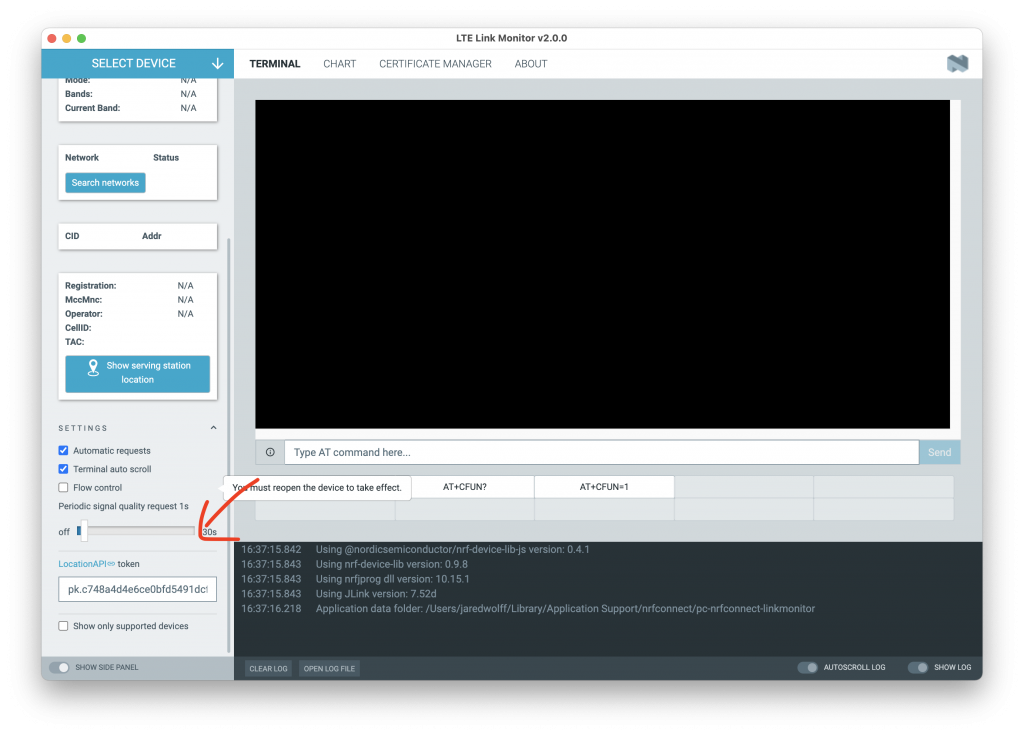Click the Select Device arrow icon

(x=217, y=63)
